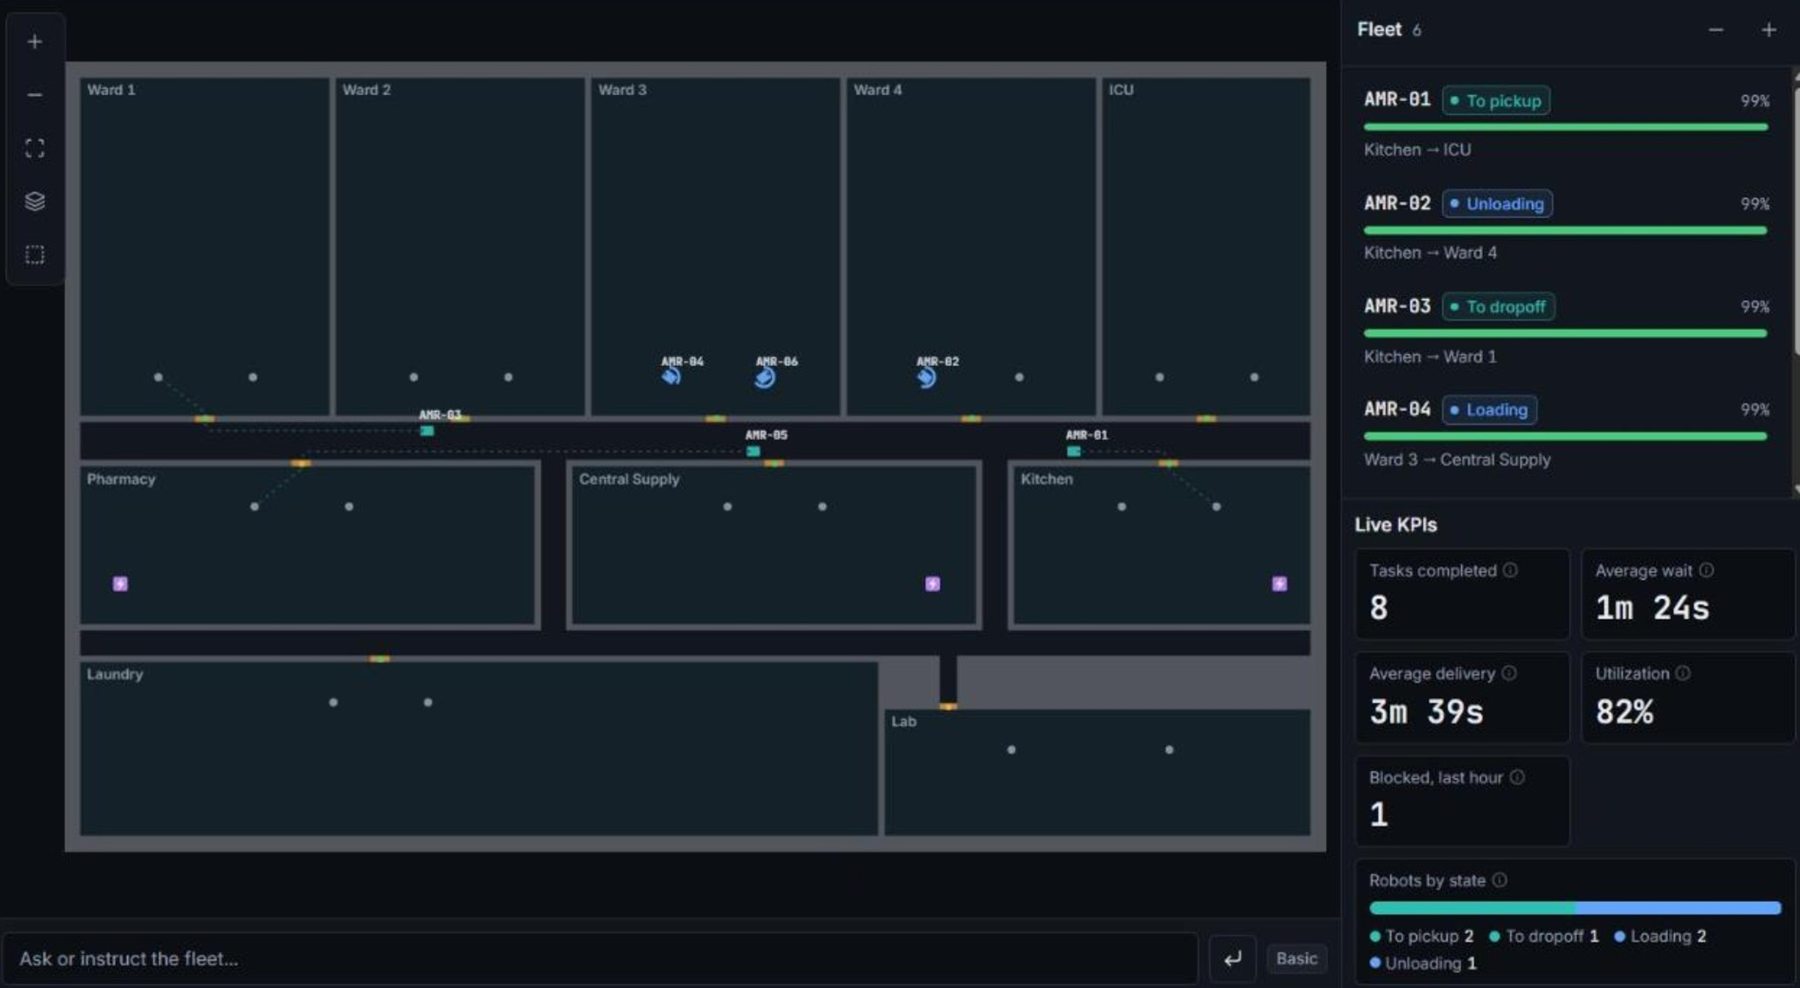Click the blue segment of the Robots by state bar

(x=1678, y=908)
